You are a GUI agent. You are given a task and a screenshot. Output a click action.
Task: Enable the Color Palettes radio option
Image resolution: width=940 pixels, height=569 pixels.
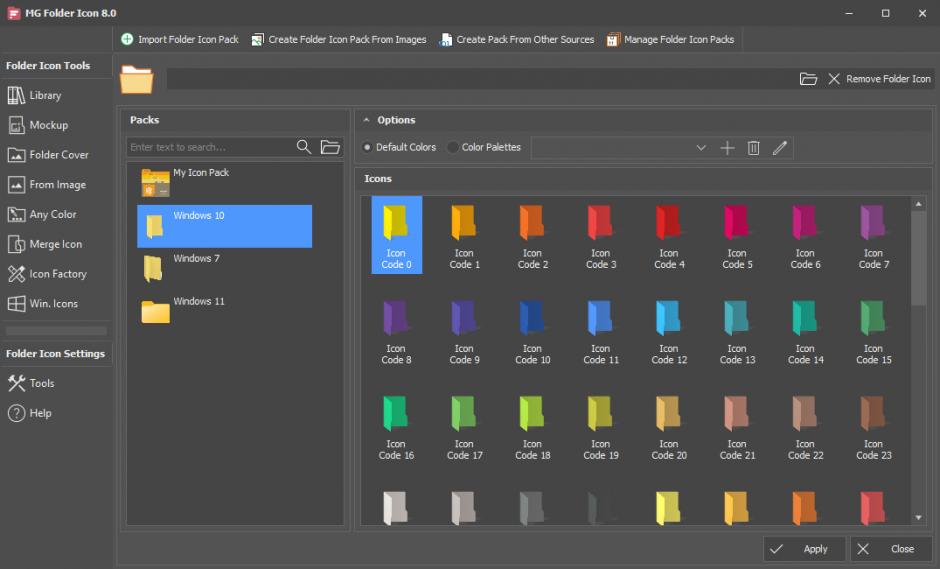coord(453,148)
